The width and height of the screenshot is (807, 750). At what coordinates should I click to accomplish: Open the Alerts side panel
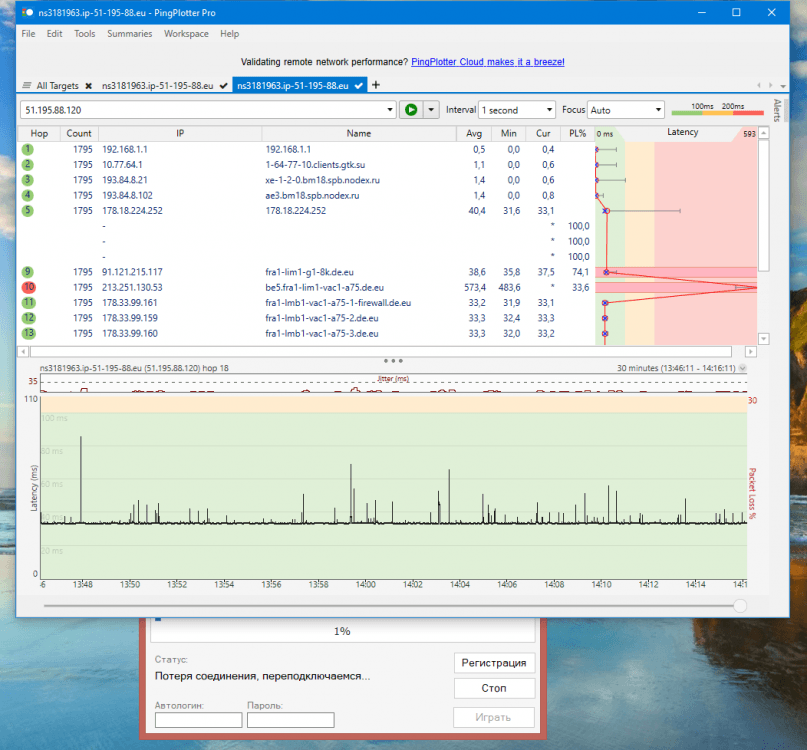[776, 110]
